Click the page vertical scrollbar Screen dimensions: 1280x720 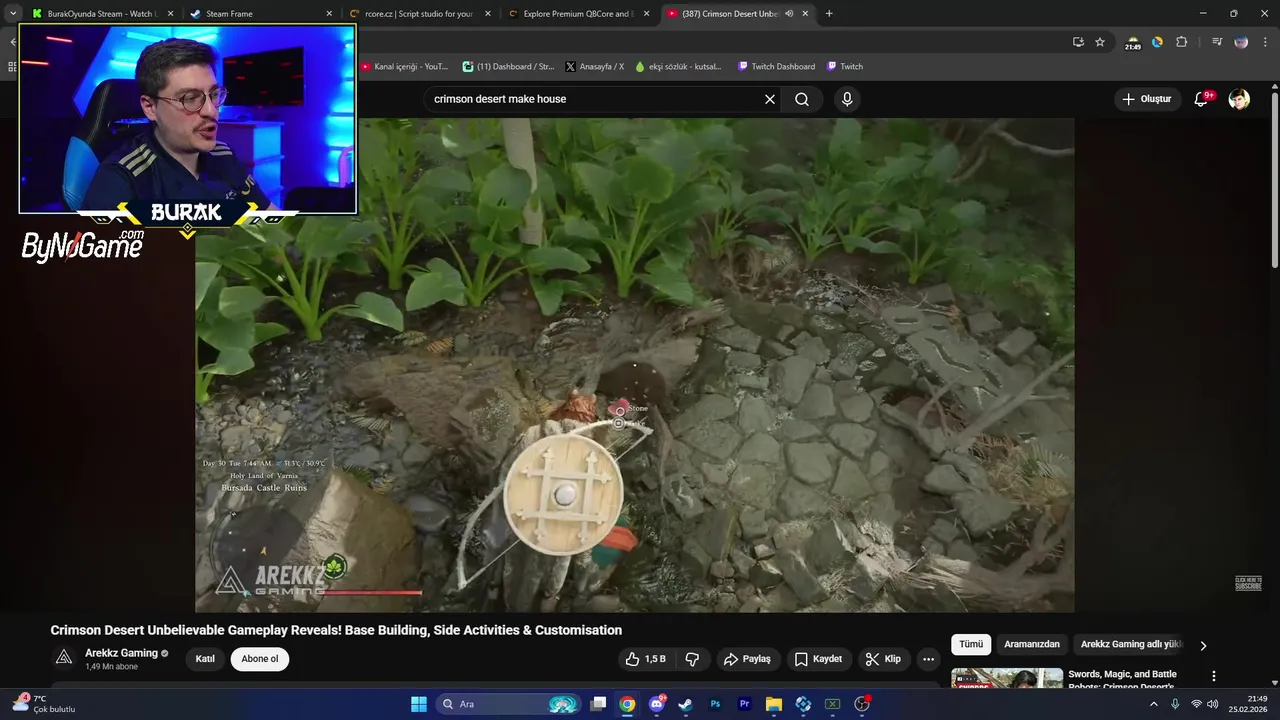(1274, 180)
